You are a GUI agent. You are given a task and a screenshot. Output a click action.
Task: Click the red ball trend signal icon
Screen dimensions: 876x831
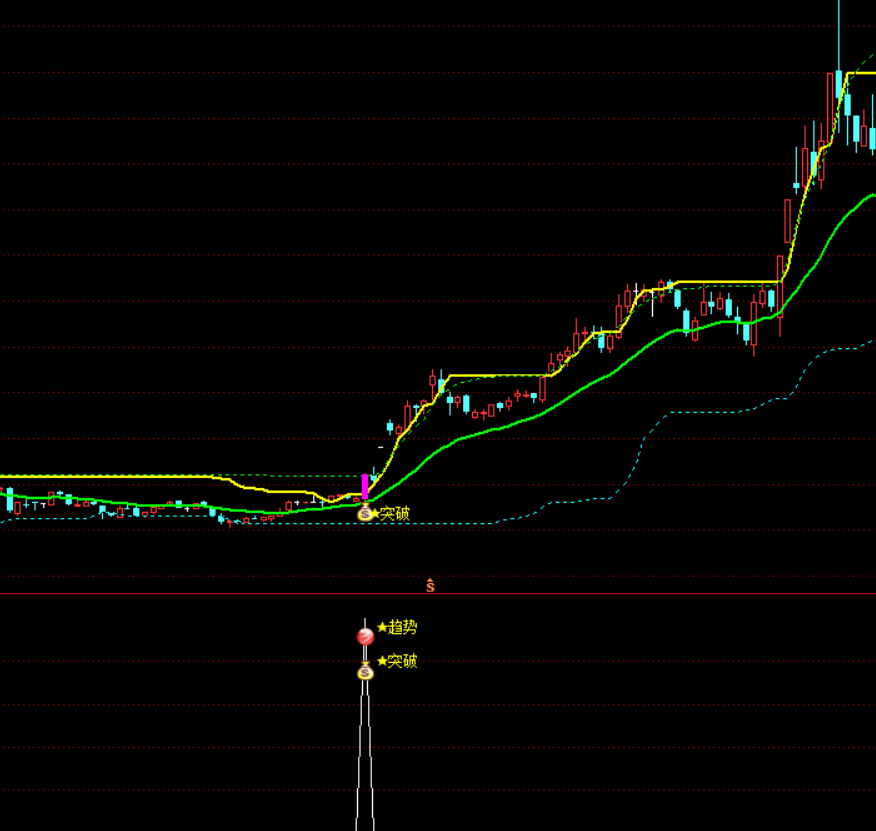point(365,636)
